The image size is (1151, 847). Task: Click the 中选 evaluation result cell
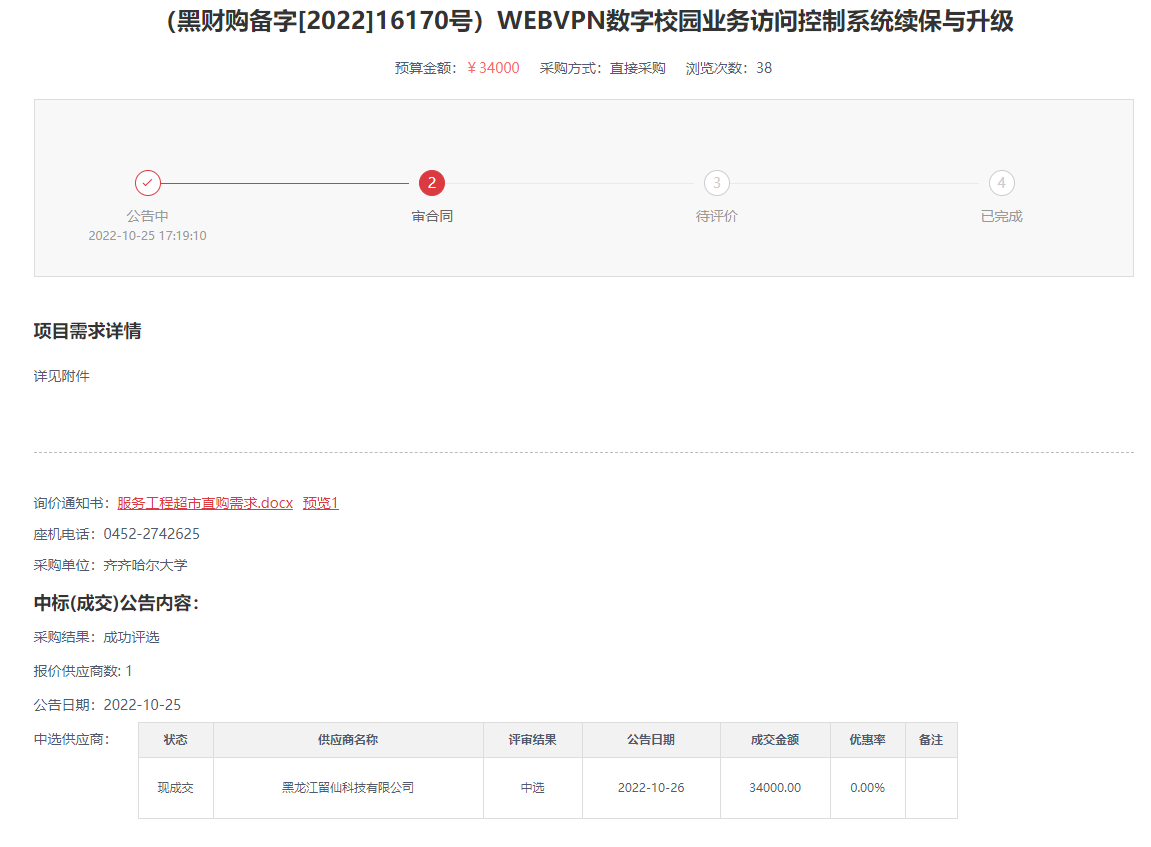tap(532, 787)
